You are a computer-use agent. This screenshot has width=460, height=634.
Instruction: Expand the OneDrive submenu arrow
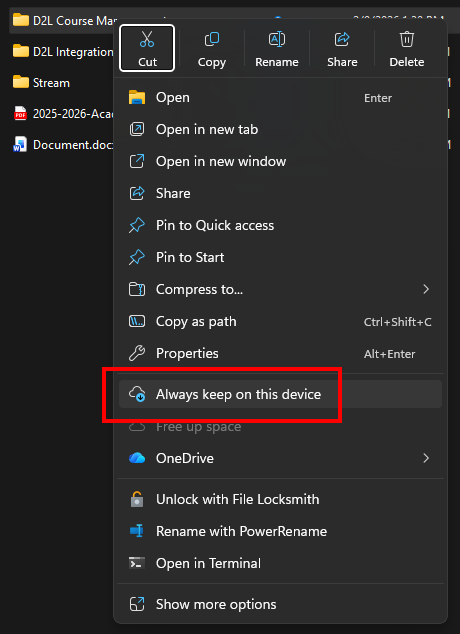point(426,459)
